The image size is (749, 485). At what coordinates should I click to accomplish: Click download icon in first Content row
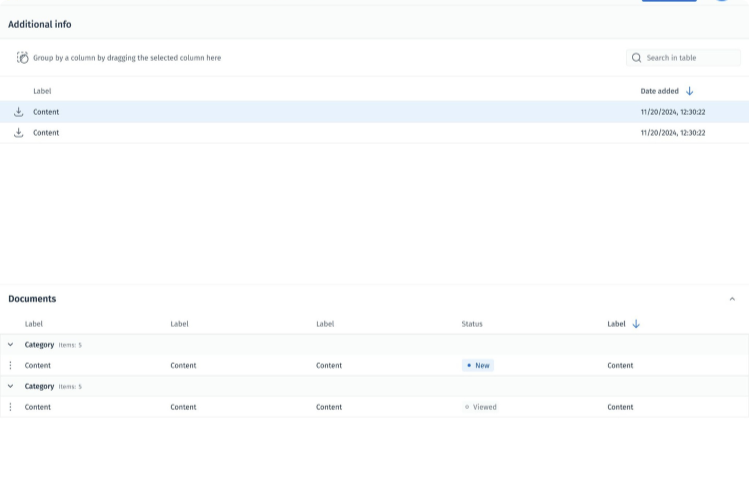pyautogui.click(x=18, y=112)
